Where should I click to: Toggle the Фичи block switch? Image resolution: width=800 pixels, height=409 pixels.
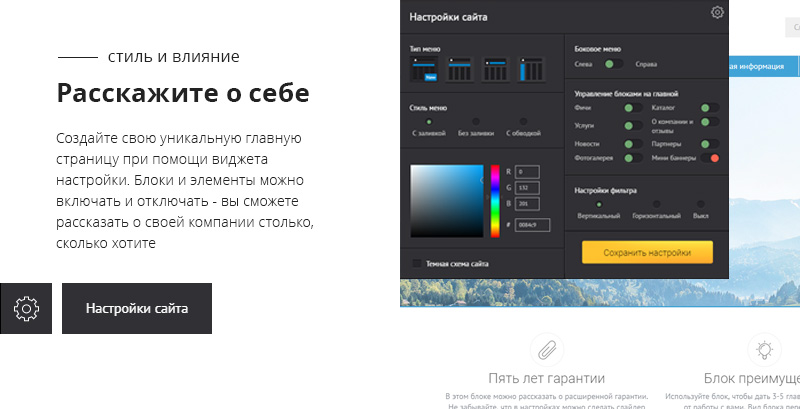[633, 108]
